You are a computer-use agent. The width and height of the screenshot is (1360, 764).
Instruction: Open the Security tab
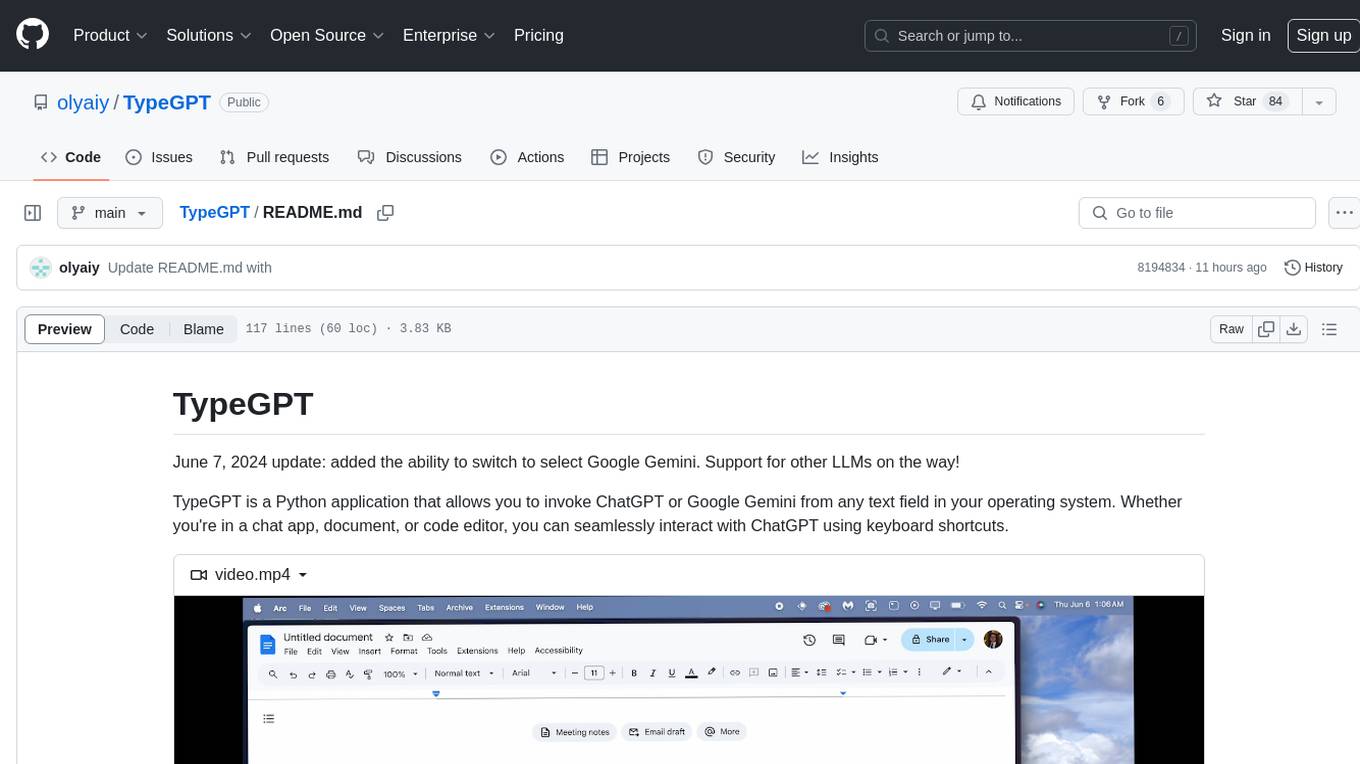[x=736, y=157]
